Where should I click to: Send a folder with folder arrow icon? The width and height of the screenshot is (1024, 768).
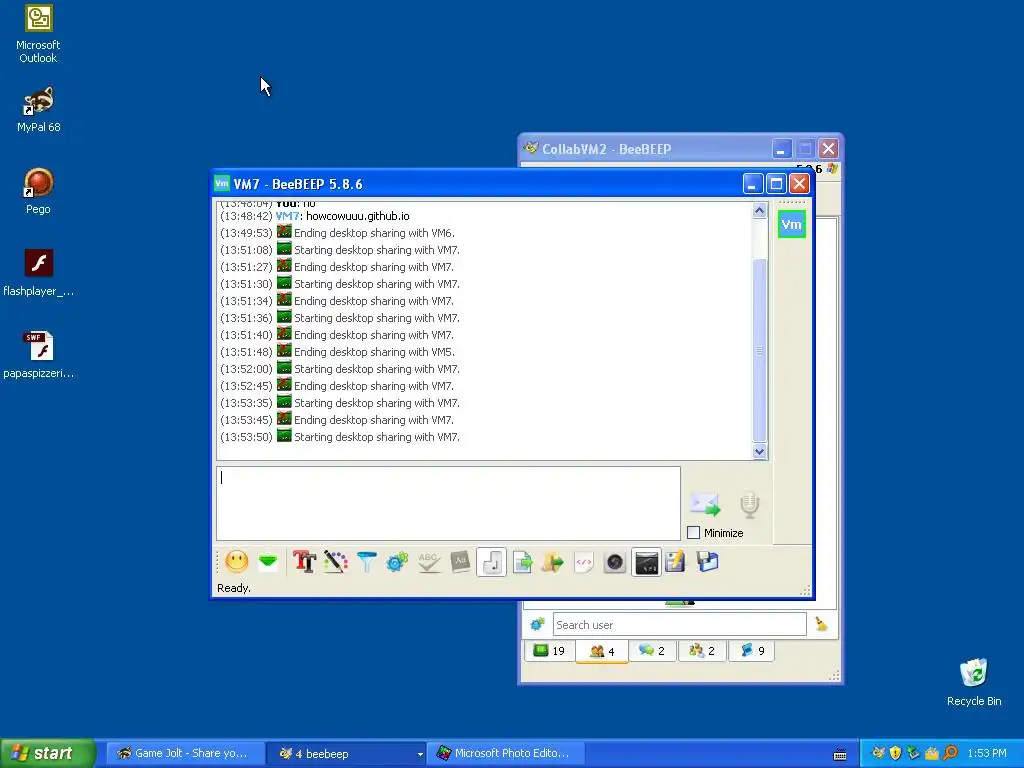coord(552,562)
